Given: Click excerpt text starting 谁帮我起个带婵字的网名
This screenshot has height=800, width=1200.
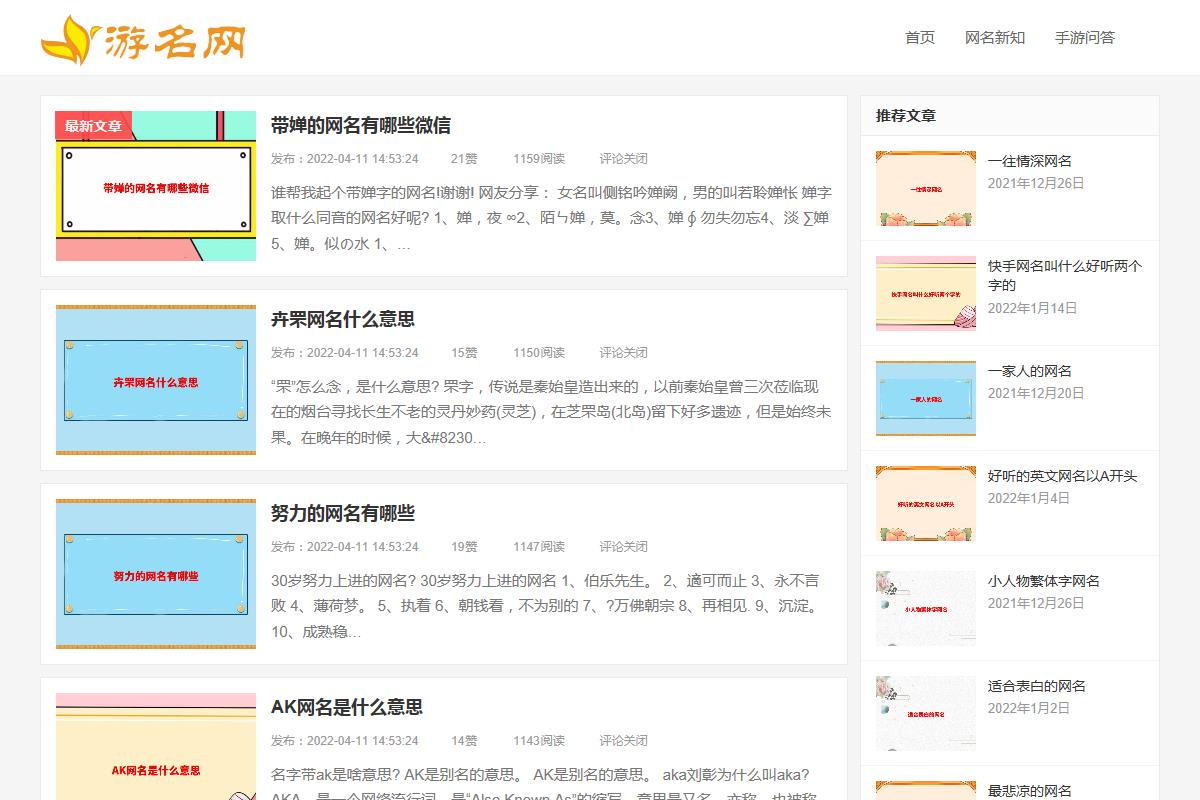Looking at the screenshot, I should click(x=551, y=218).
